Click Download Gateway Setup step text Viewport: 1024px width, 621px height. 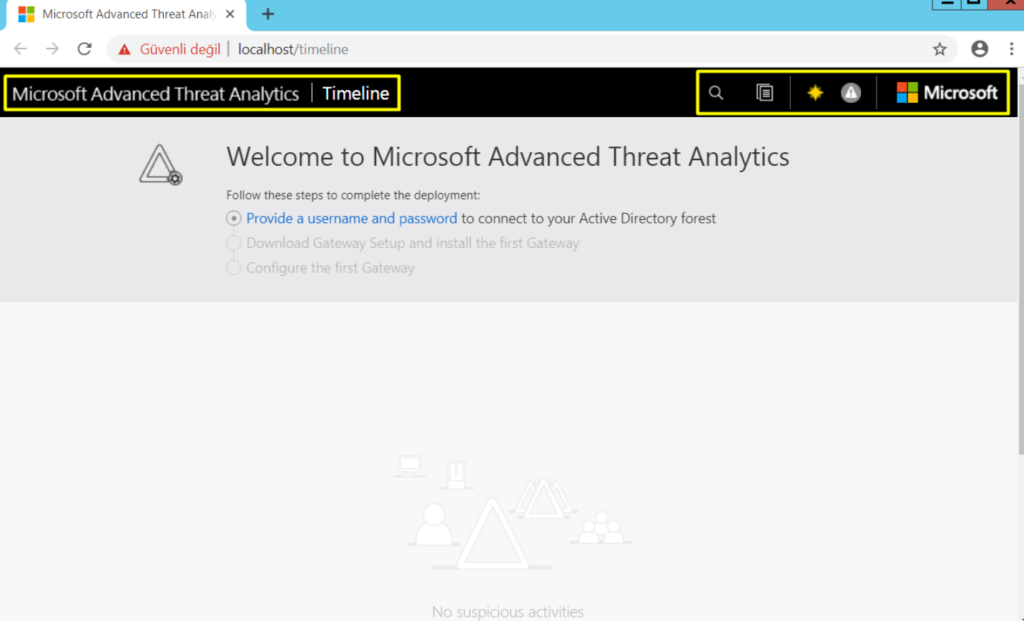(x=413, y=243)
